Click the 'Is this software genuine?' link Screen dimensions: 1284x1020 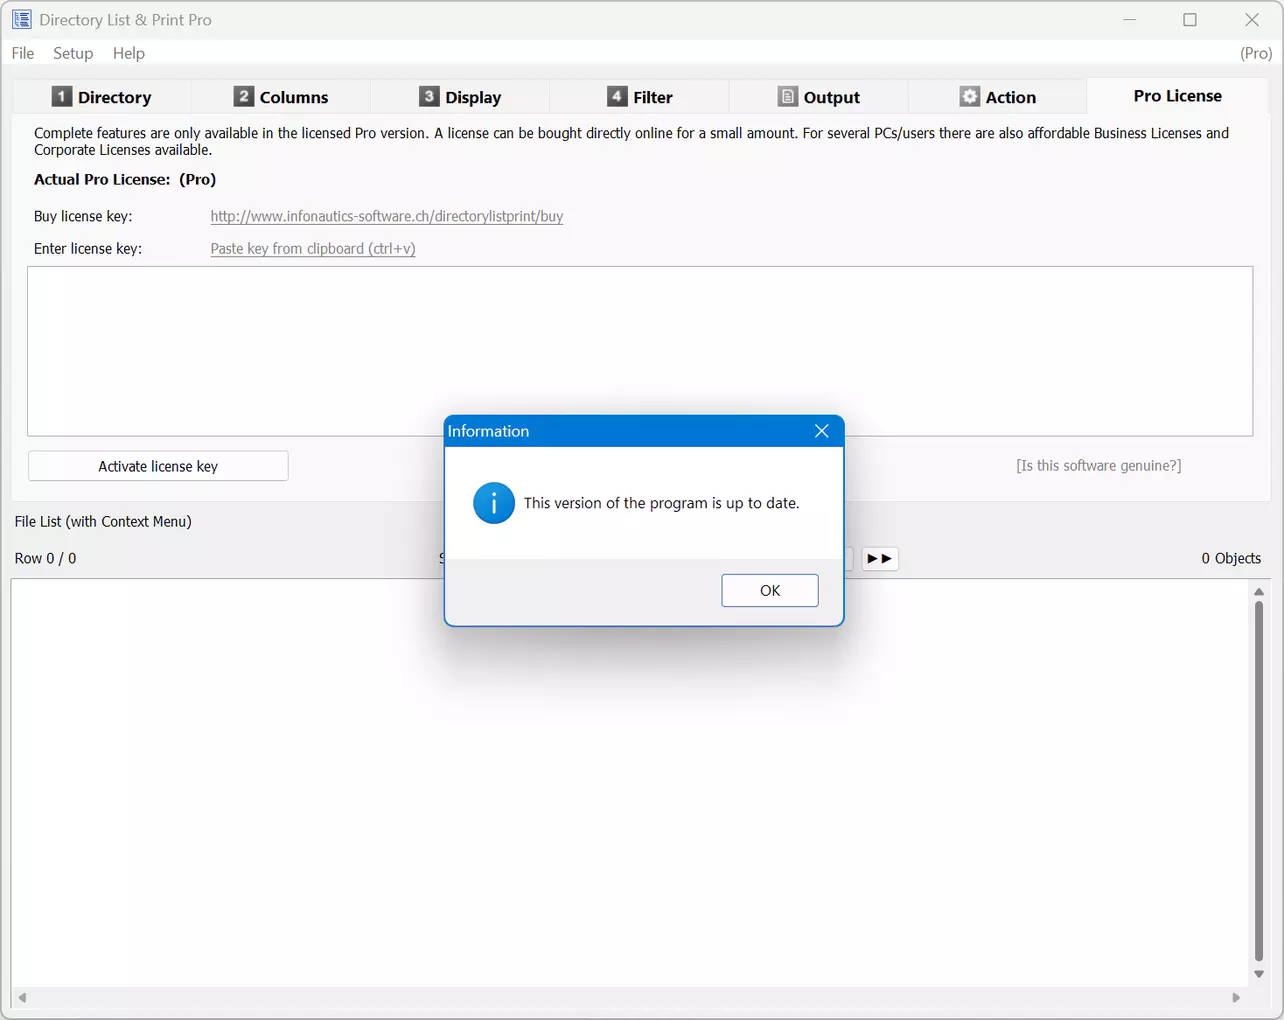click(x=1098, y=465)
